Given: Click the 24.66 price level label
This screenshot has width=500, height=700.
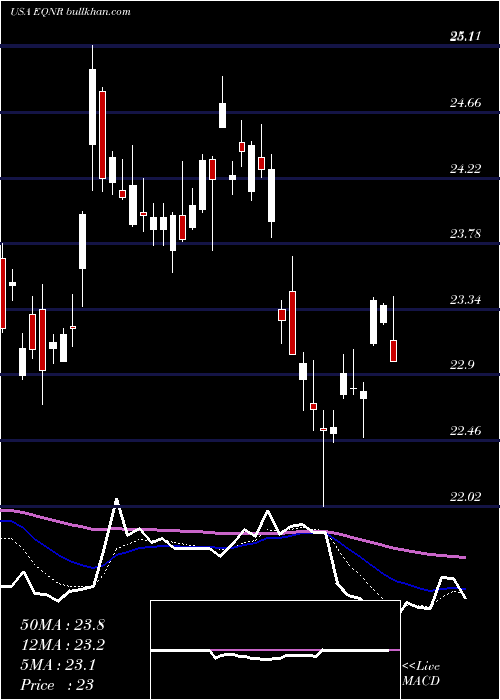Looking at the screenshot, I should click(x=466, y=103).
